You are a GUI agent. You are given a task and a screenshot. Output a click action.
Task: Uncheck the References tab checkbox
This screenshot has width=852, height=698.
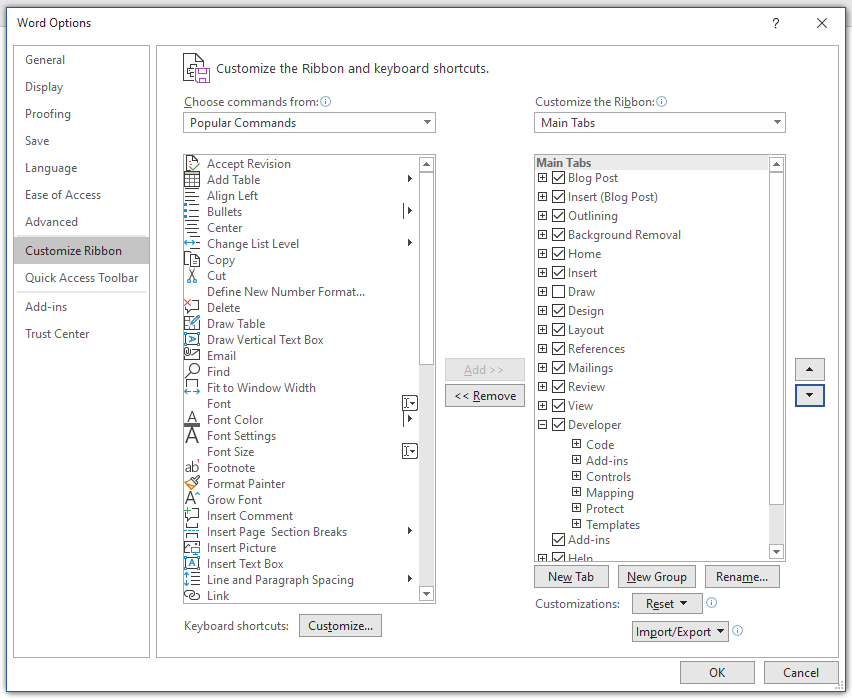pos(558,349)
